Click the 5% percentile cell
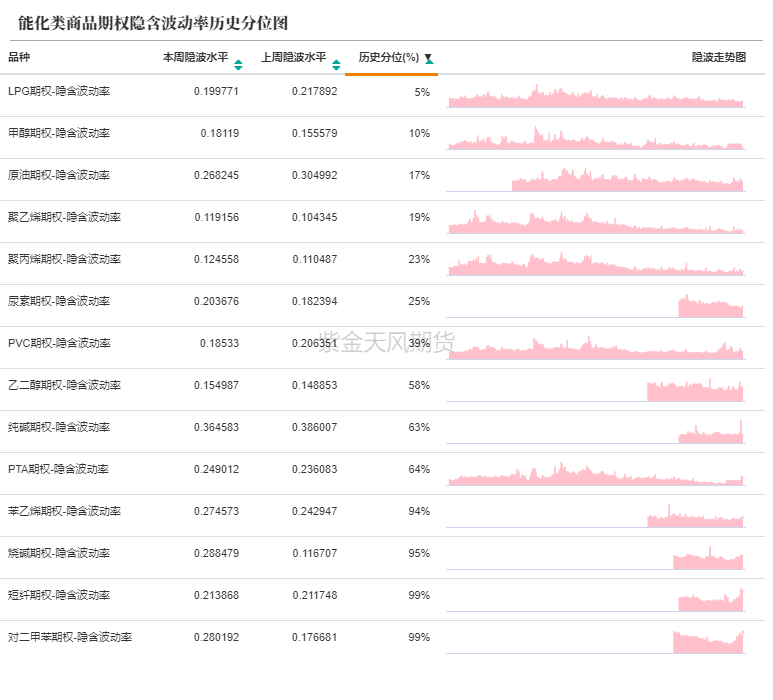 pyautogui.click(x=422, y=92)
